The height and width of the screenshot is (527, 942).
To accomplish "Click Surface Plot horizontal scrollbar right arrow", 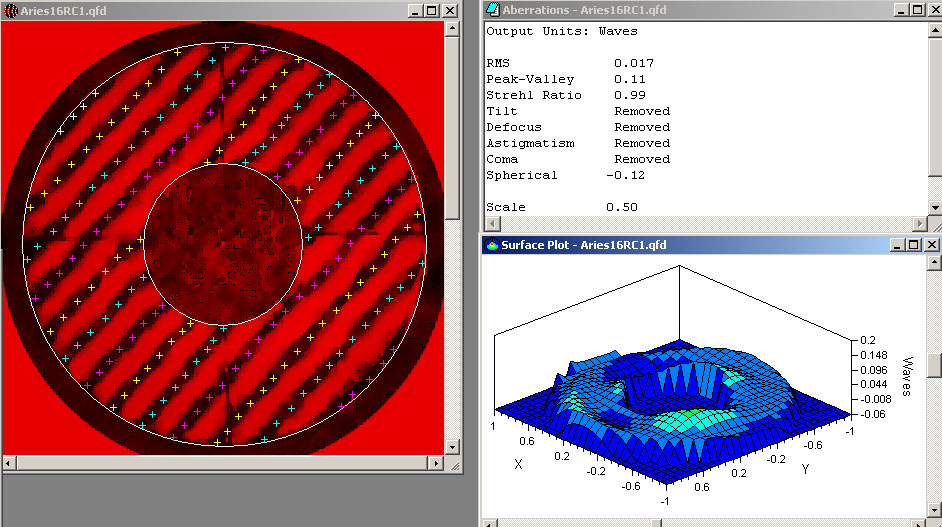I will [x=919, y=524].
